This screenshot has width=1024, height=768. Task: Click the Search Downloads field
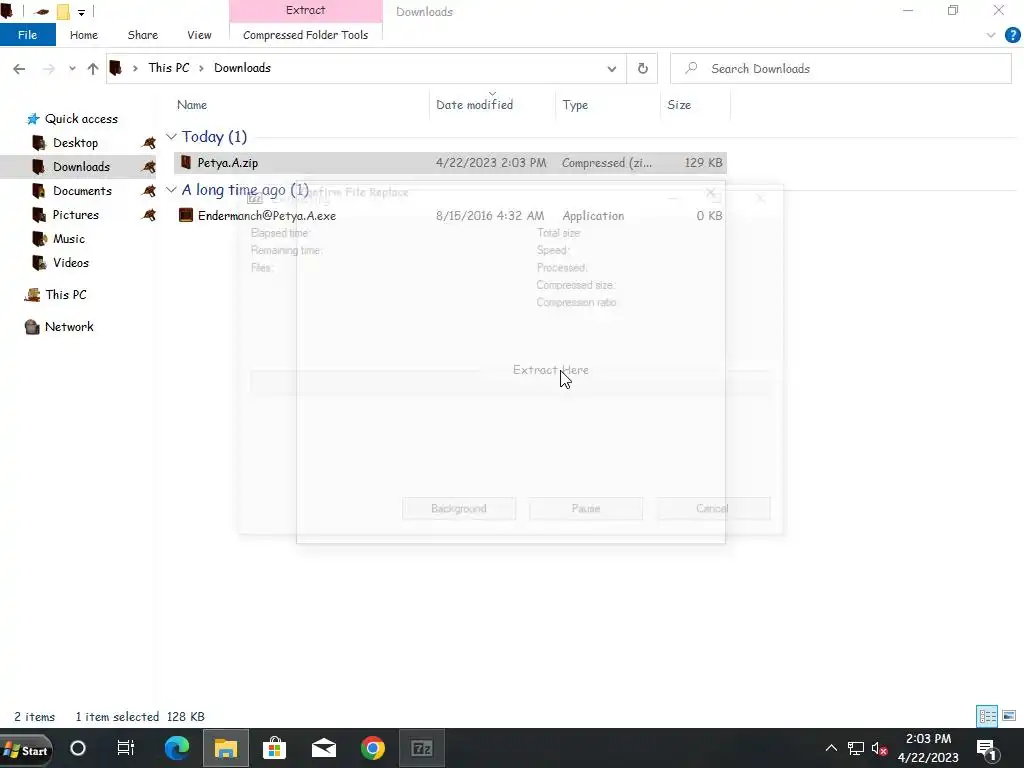tap(840, 69)
